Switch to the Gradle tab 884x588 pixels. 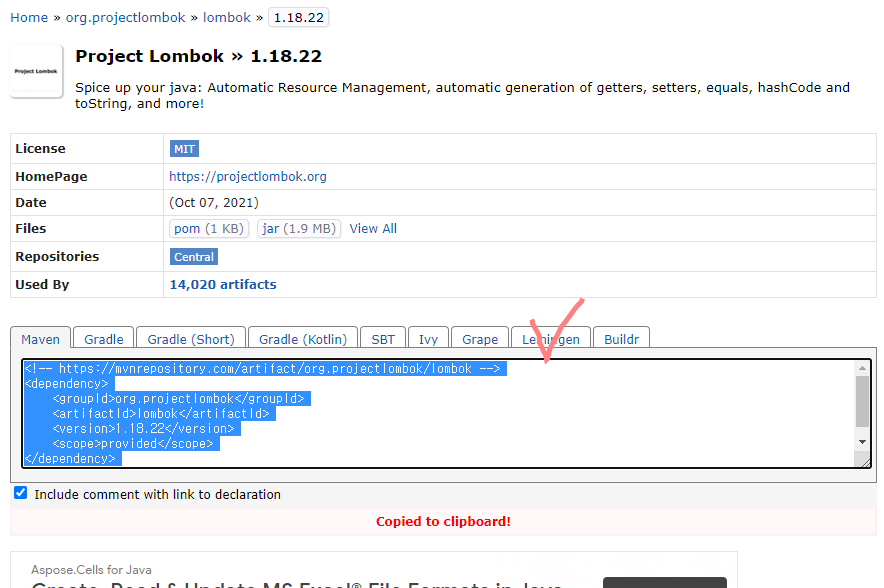pyautogui.click(x=104, y=339)
